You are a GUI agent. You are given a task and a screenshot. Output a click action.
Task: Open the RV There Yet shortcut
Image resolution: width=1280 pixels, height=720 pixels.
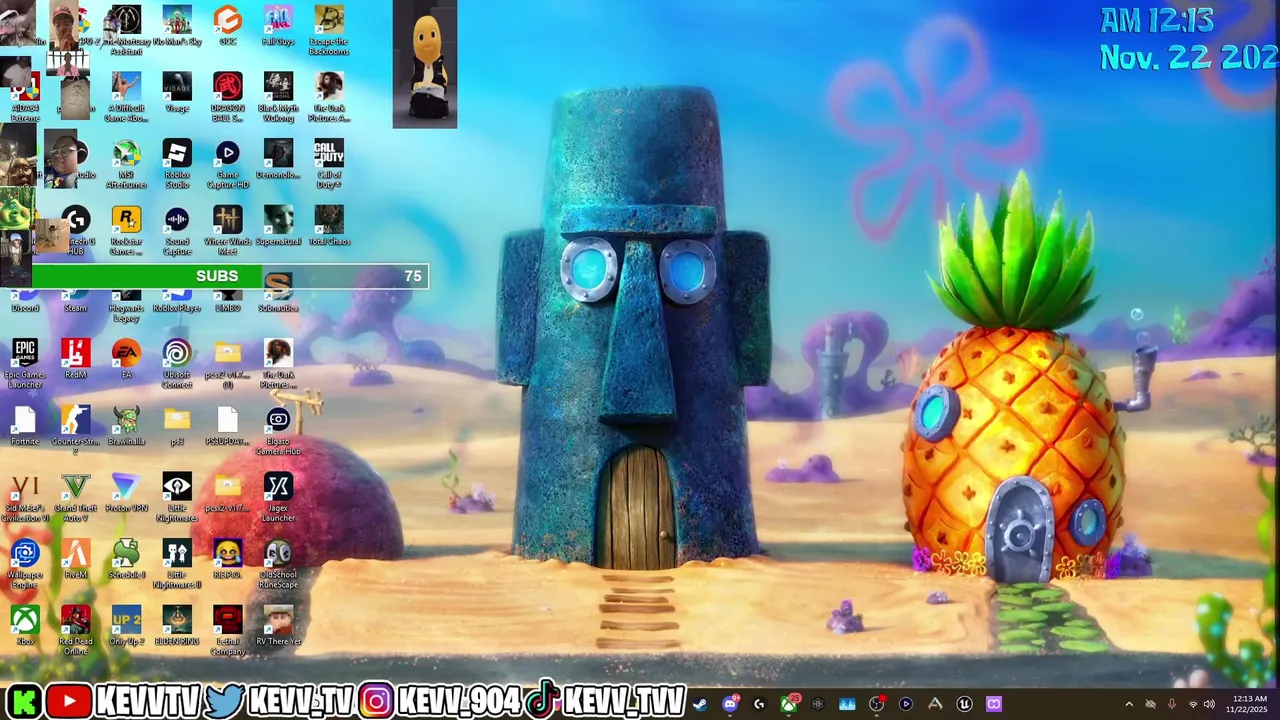click(278, 626)
